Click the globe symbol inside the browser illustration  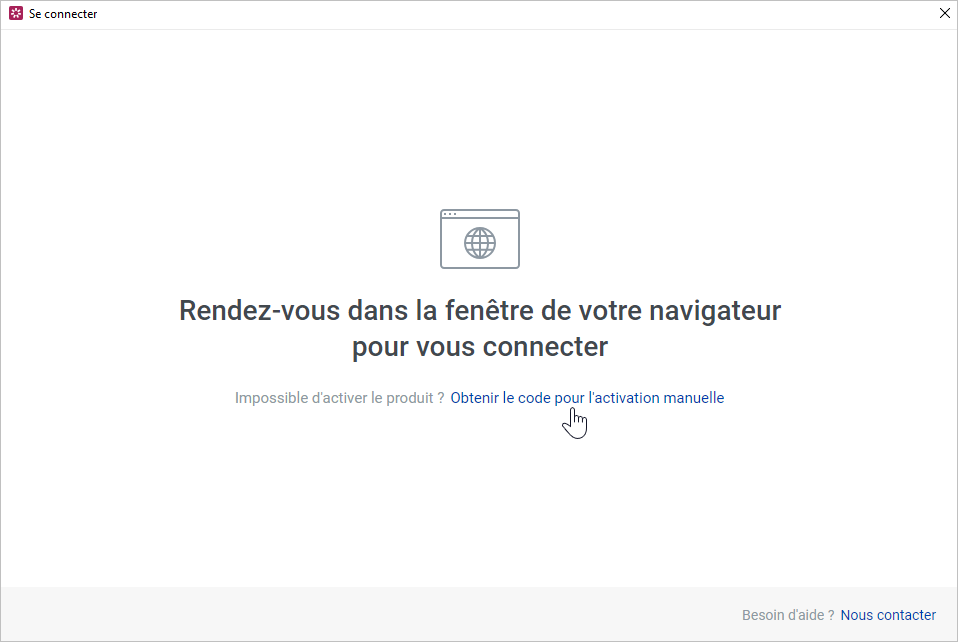pos(480,243)
